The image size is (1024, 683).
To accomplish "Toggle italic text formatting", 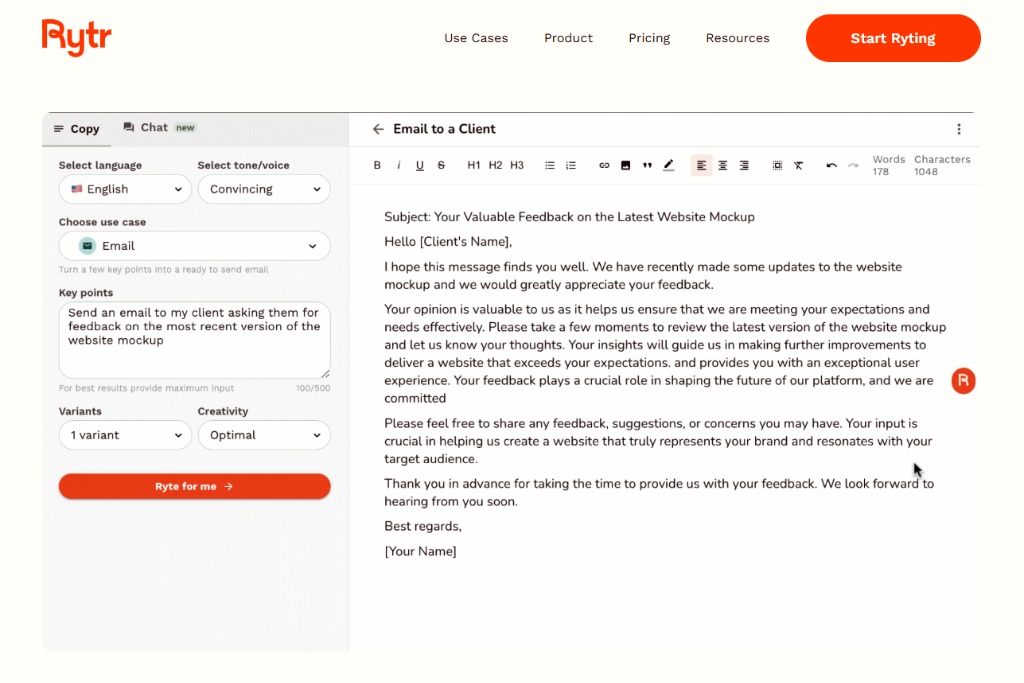I will [x=398, y=166].
